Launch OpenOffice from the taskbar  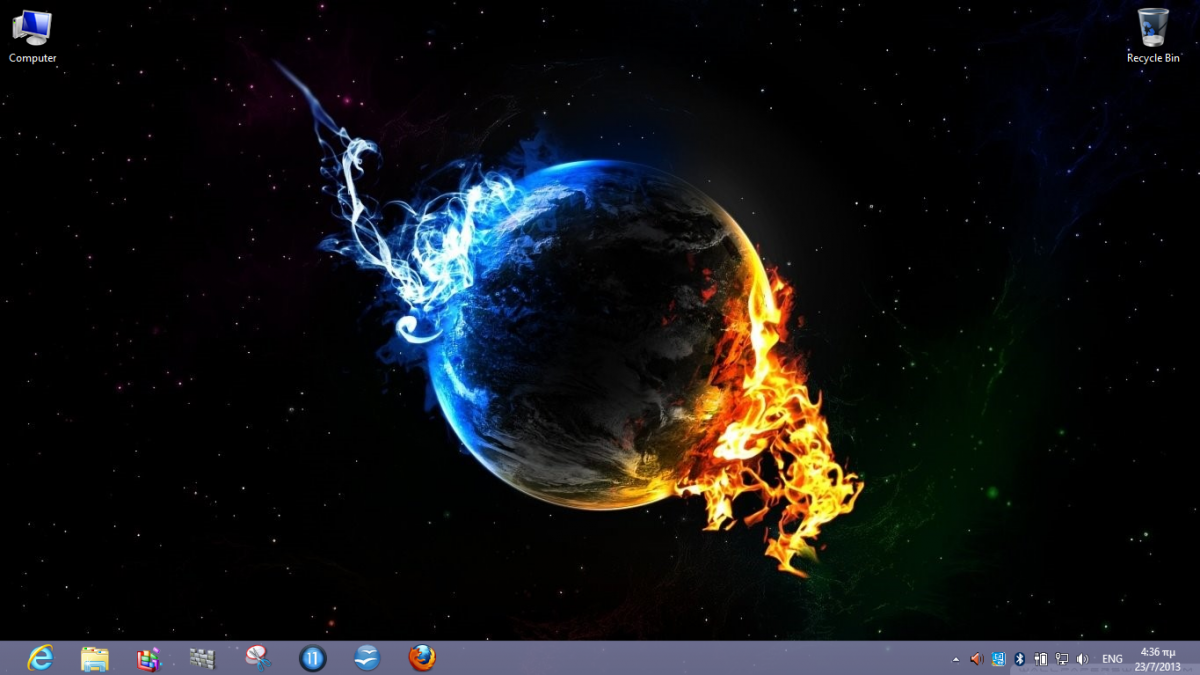click(x=367, y=658)
